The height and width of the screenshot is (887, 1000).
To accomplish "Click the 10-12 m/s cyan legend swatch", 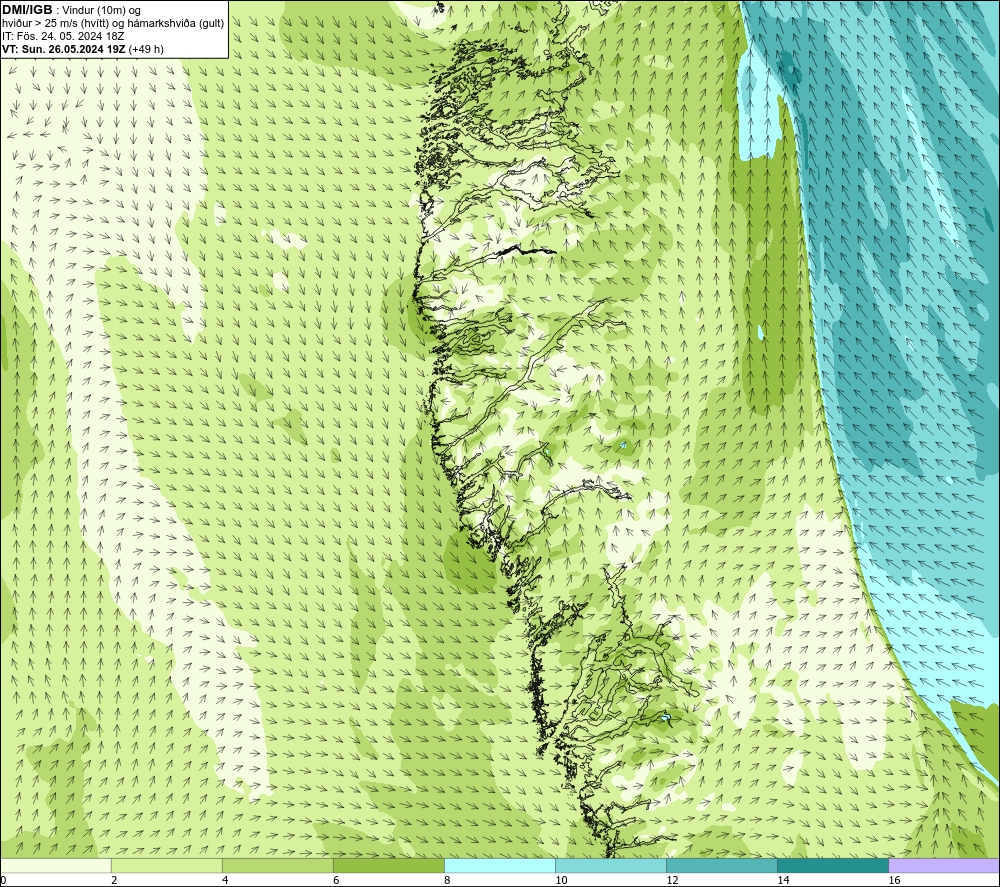I will click(611, 865).
